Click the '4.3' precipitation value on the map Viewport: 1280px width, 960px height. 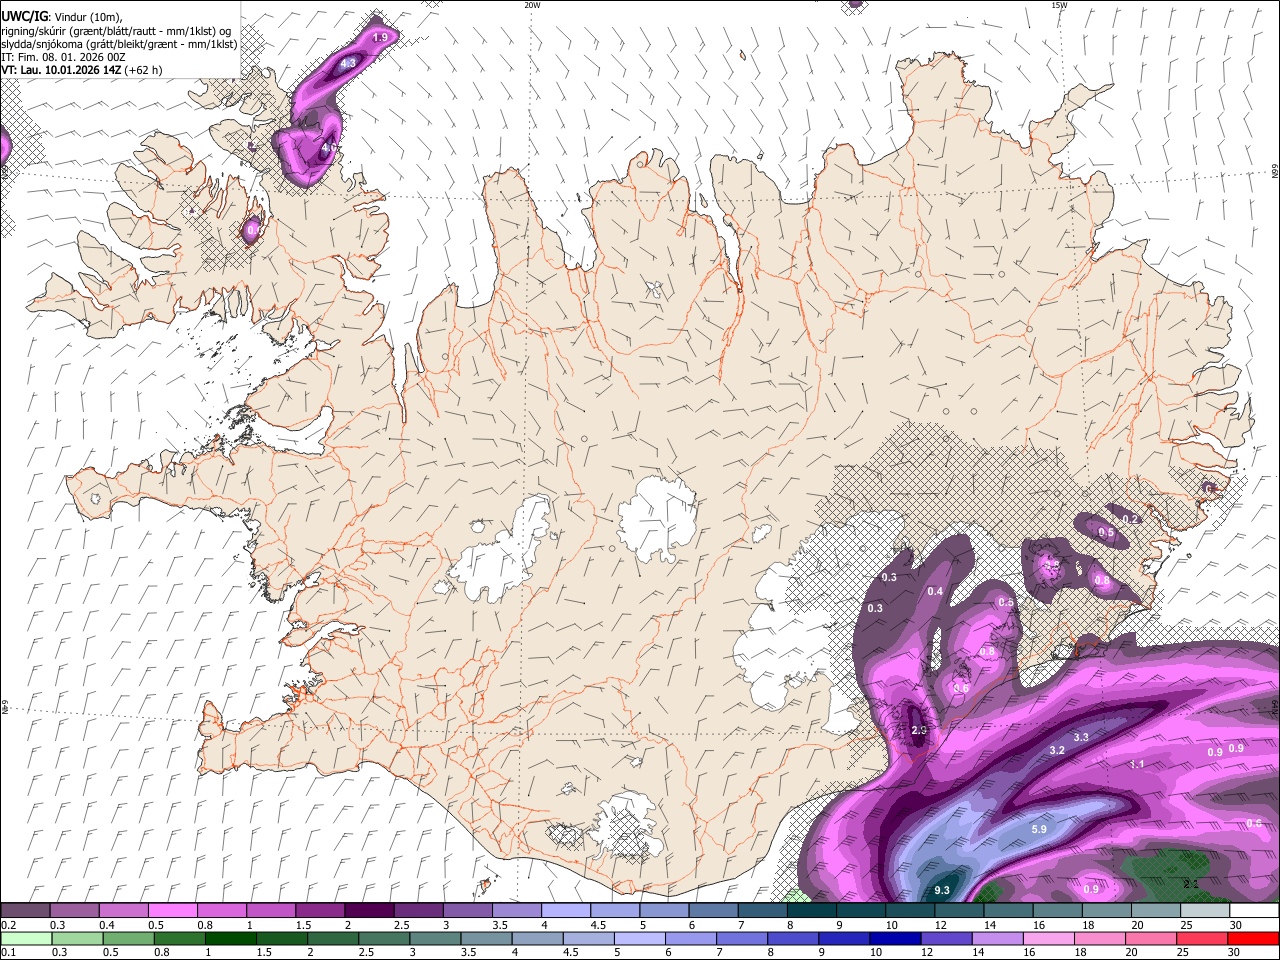(x=348, y=63)
